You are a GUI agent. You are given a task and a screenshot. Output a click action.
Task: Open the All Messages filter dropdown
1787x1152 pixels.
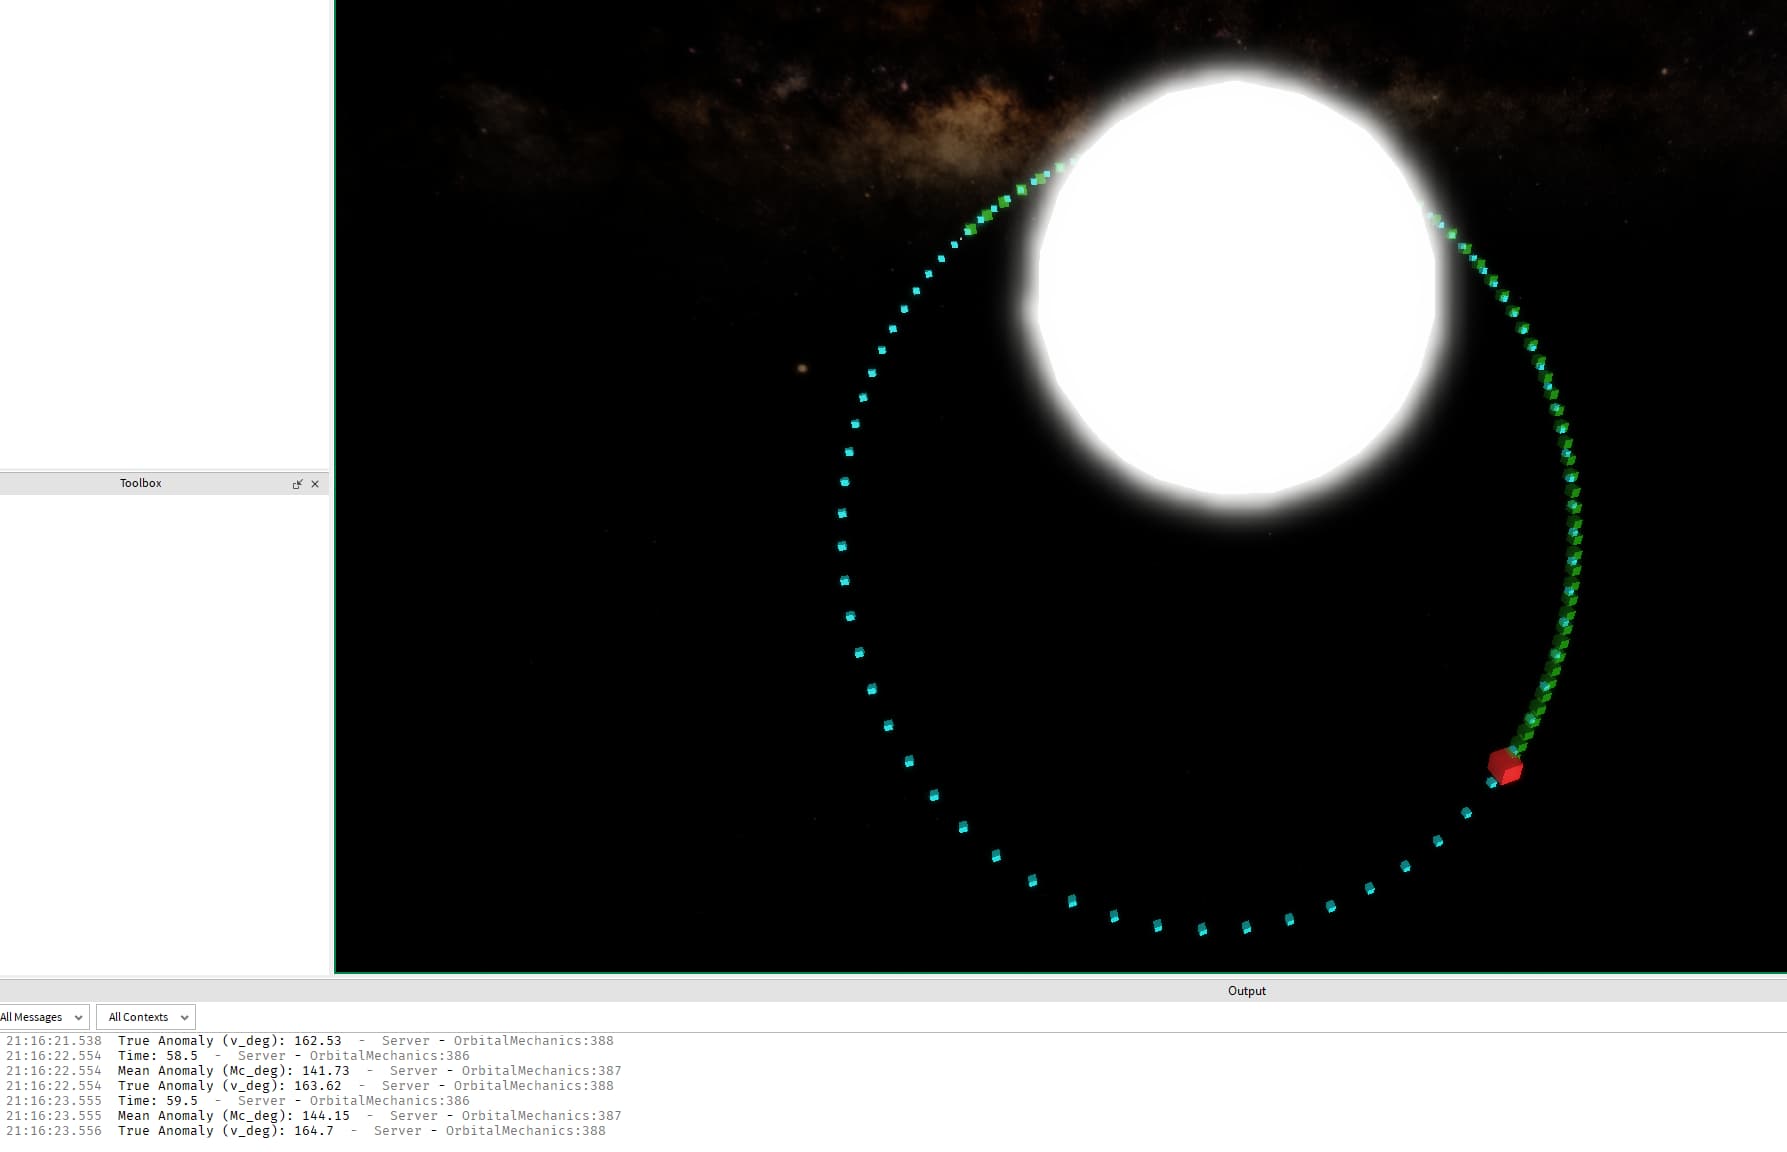(x=43, y=1017)
